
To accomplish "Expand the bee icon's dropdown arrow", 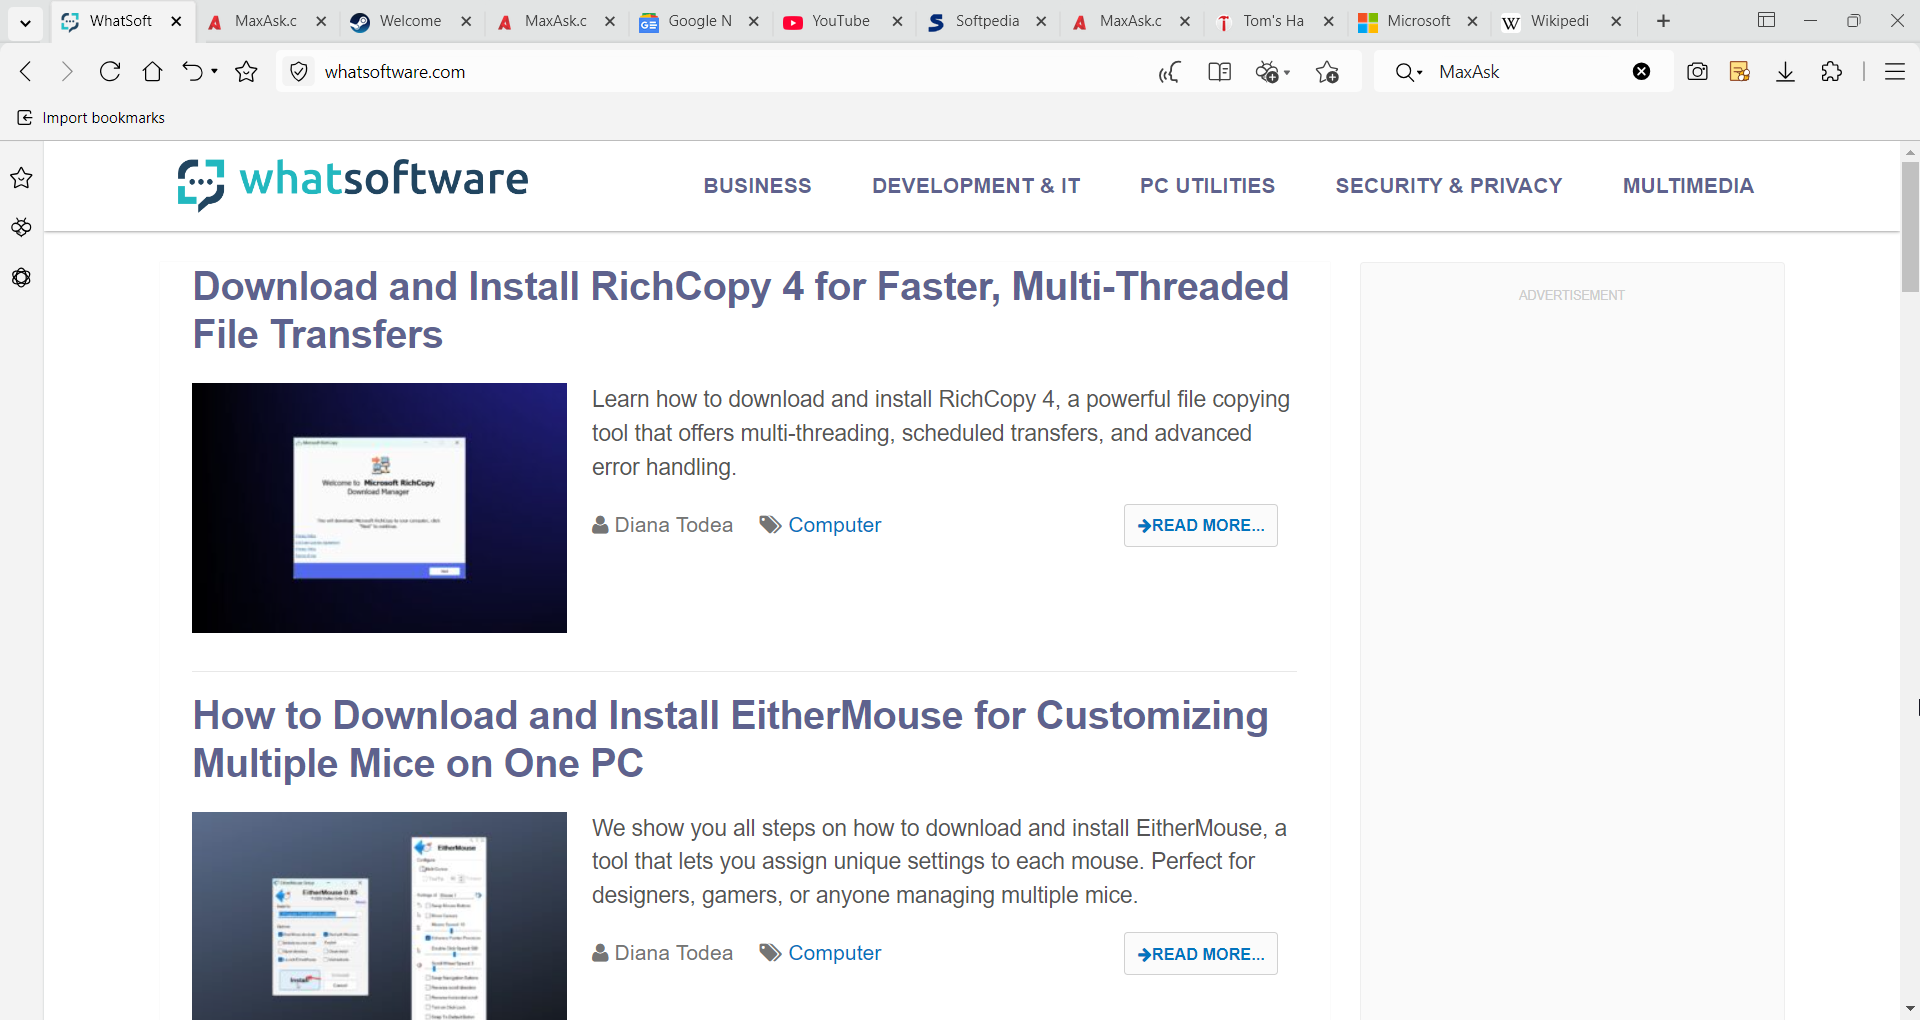I will (1285, 71).
